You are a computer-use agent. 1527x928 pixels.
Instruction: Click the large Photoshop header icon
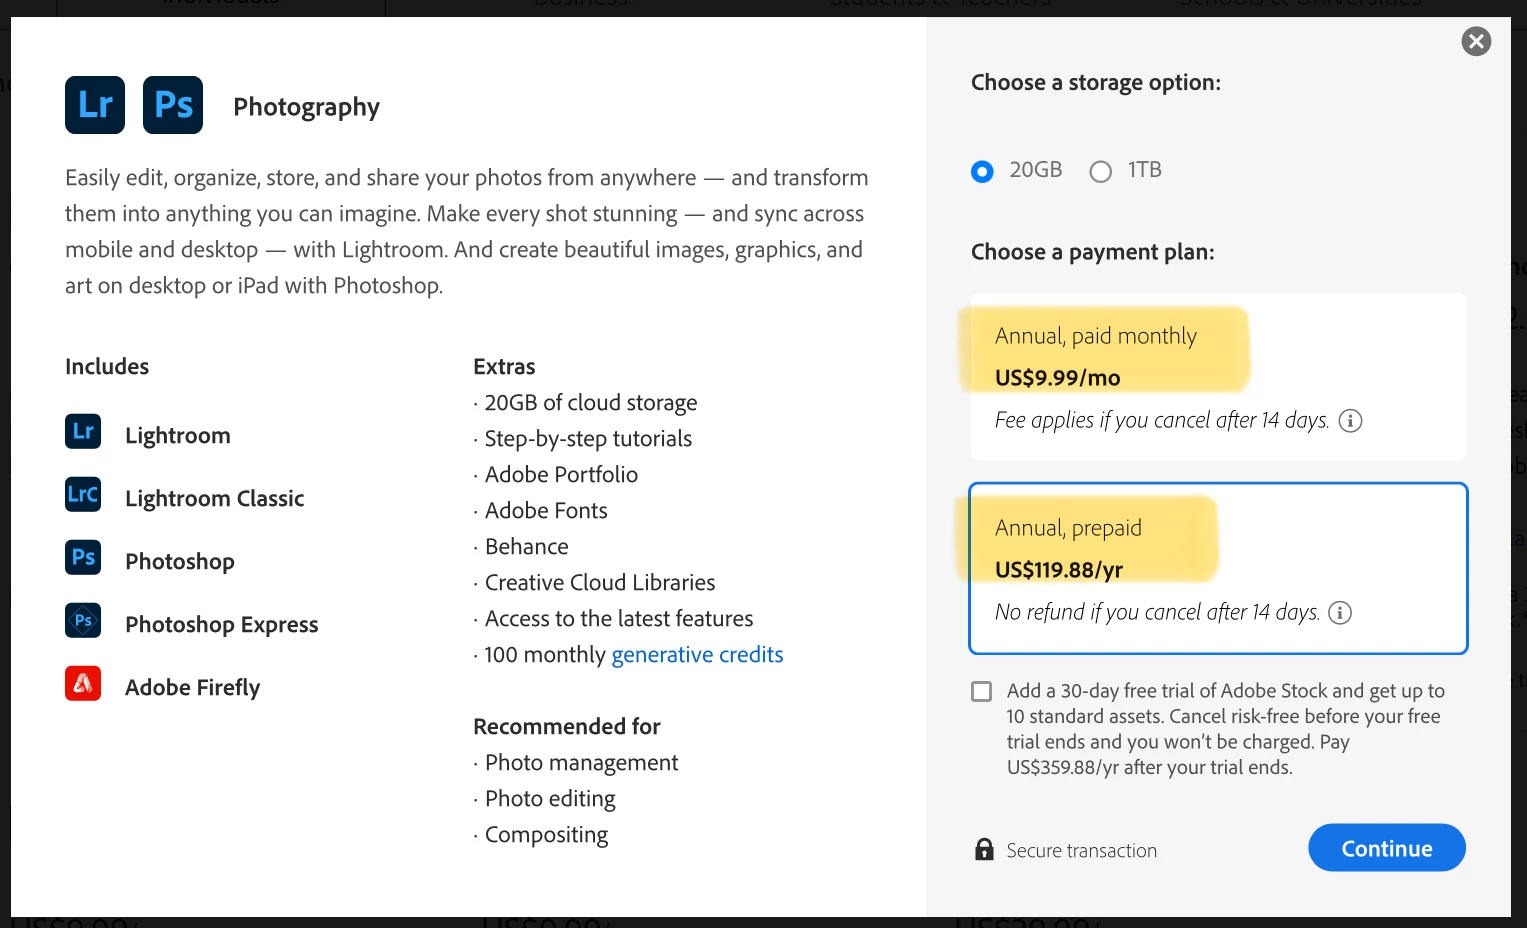(173, 105)
